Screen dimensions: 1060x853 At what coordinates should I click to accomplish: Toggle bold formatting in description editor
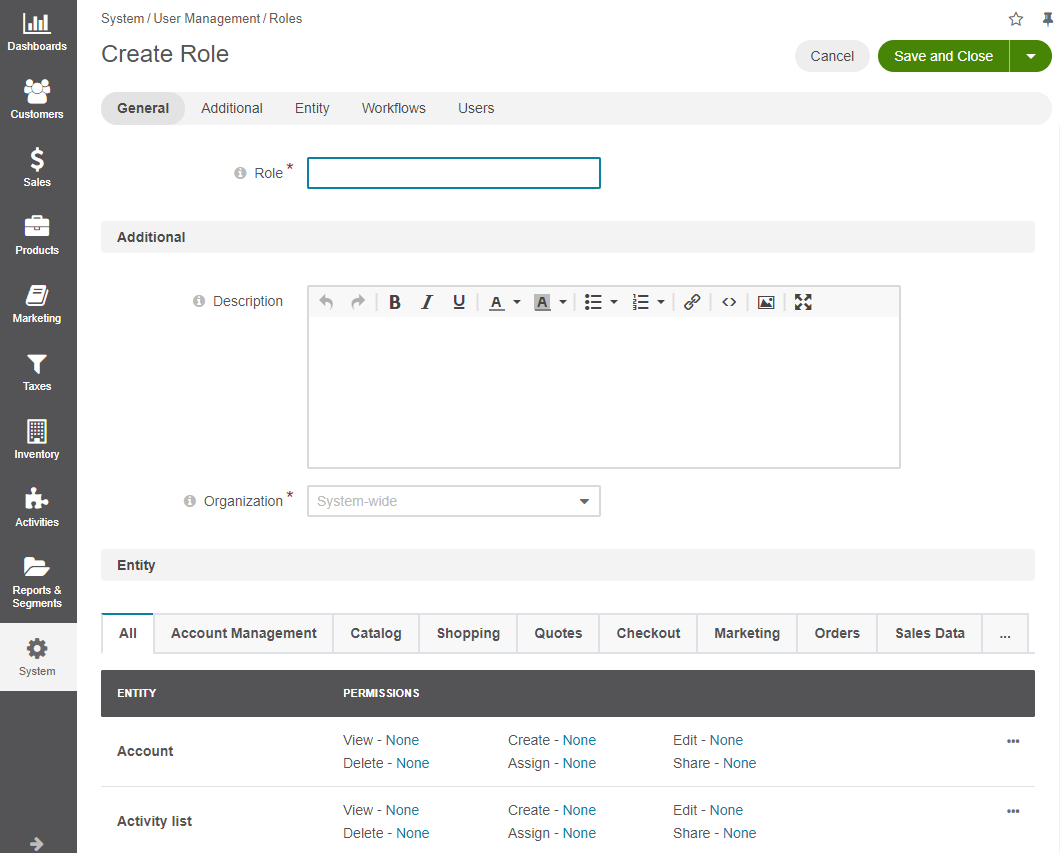point(395,302)
